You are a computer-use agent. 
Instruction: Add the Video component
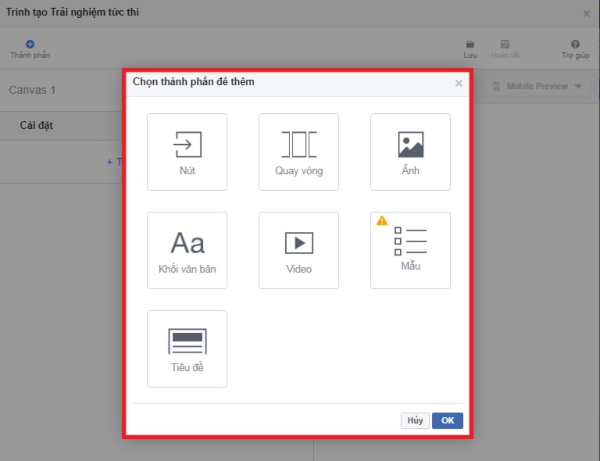click(x=298, y=250)
